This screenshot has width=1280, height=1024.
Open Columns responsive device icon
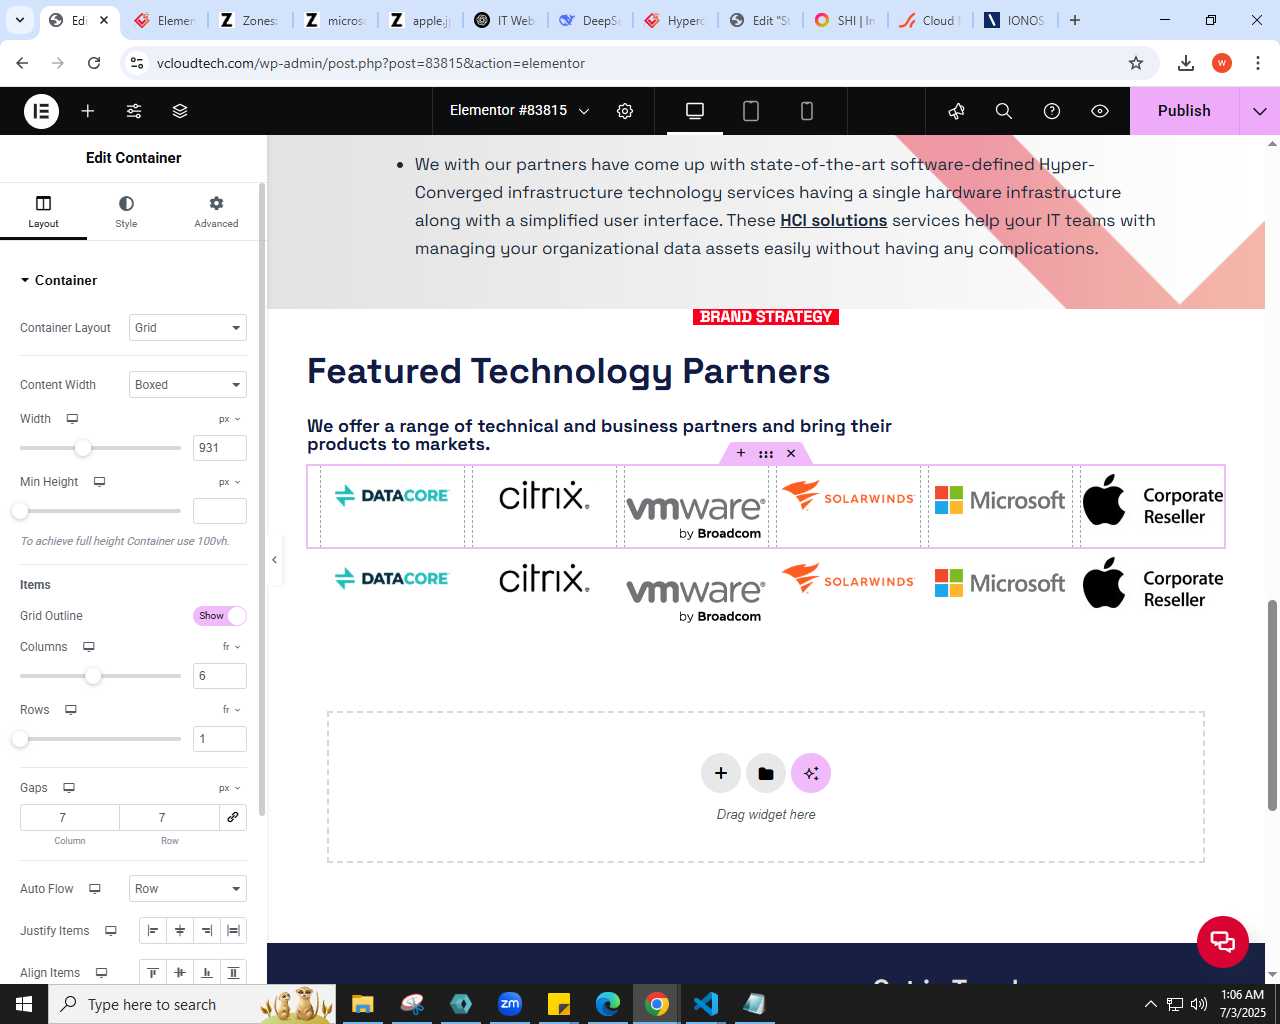[89, 647]
